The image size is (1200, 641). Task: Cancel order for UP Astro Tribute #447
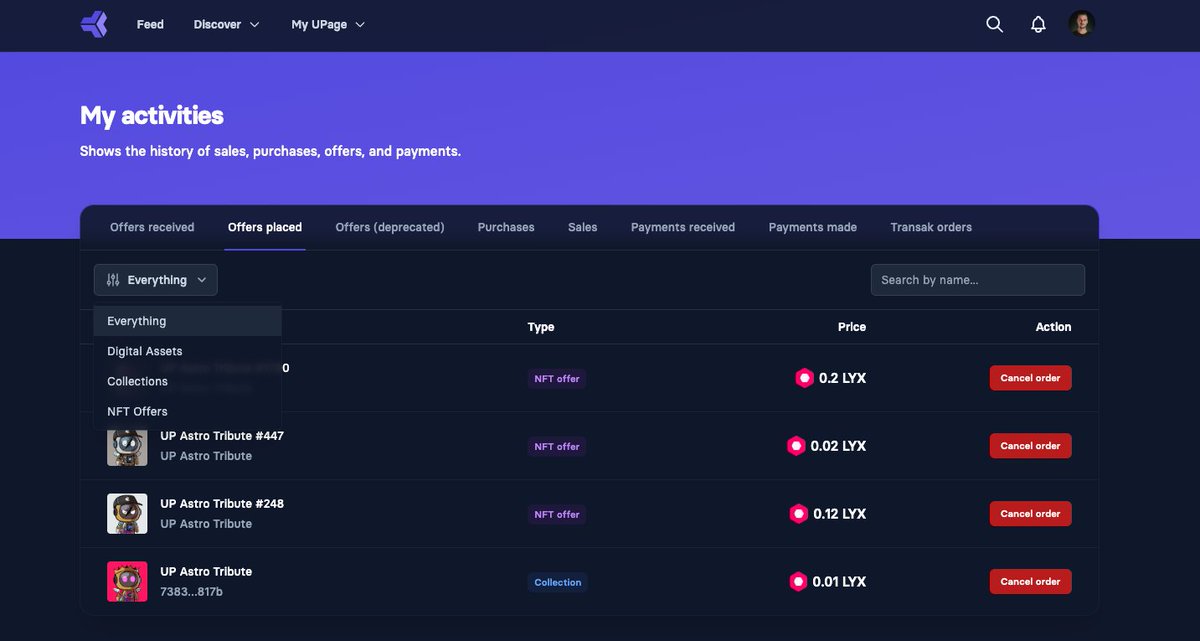pyautogui.click(x=1031, y=446)
